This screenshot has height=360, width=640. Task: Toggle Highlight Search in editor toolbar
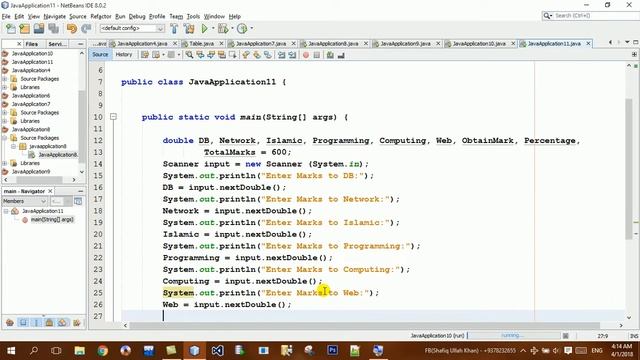click(x=222, y=55)
